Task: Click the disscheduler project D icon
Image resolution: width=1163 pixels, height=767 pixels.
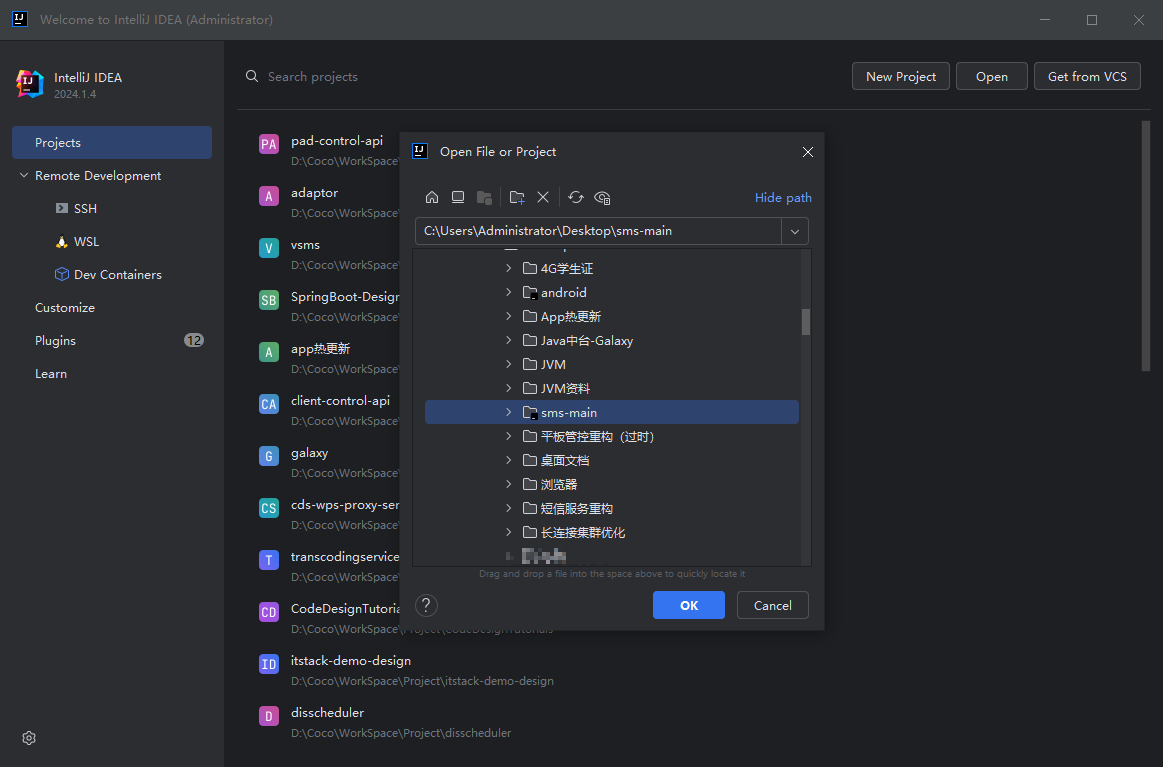Action: point(268,716)
